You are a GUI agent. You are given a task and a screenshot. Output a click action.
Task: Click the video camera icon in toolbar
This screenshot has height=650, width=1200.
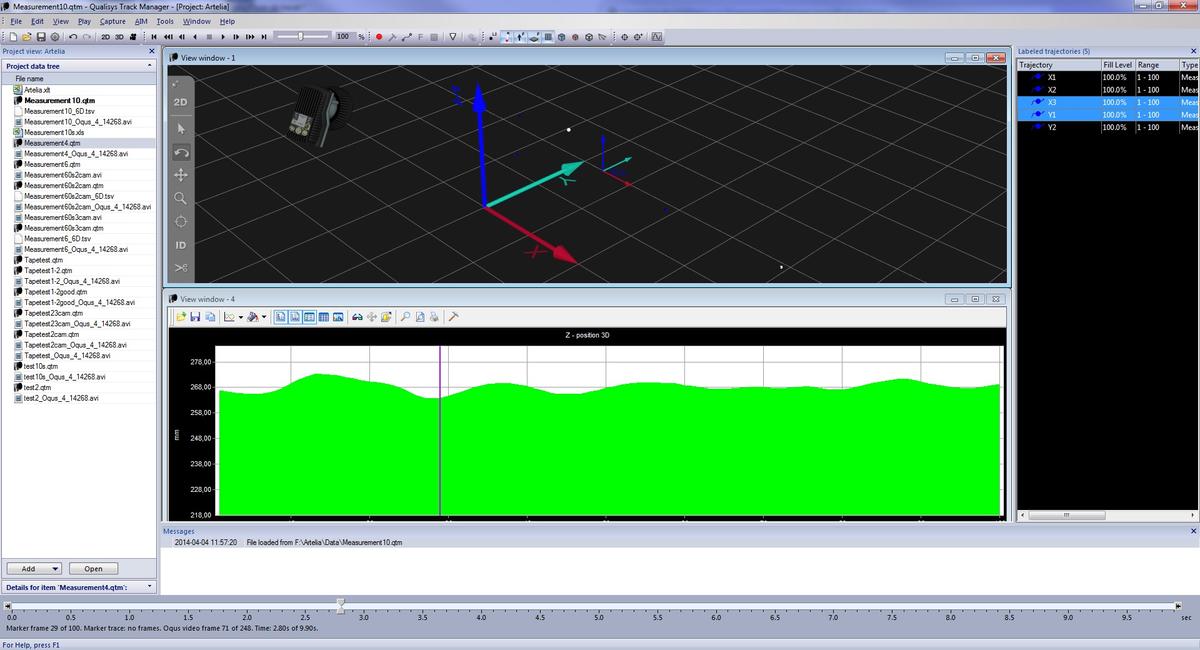click(x=133, y=37)
